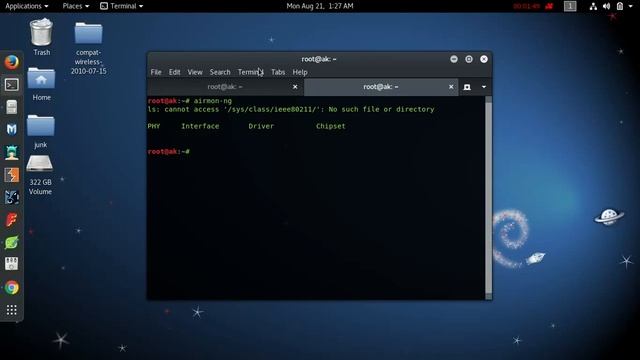The width and height of the screenshot is (640, 360).
Task: Open the Files manager dock icon
Action: tap(11, 107)
